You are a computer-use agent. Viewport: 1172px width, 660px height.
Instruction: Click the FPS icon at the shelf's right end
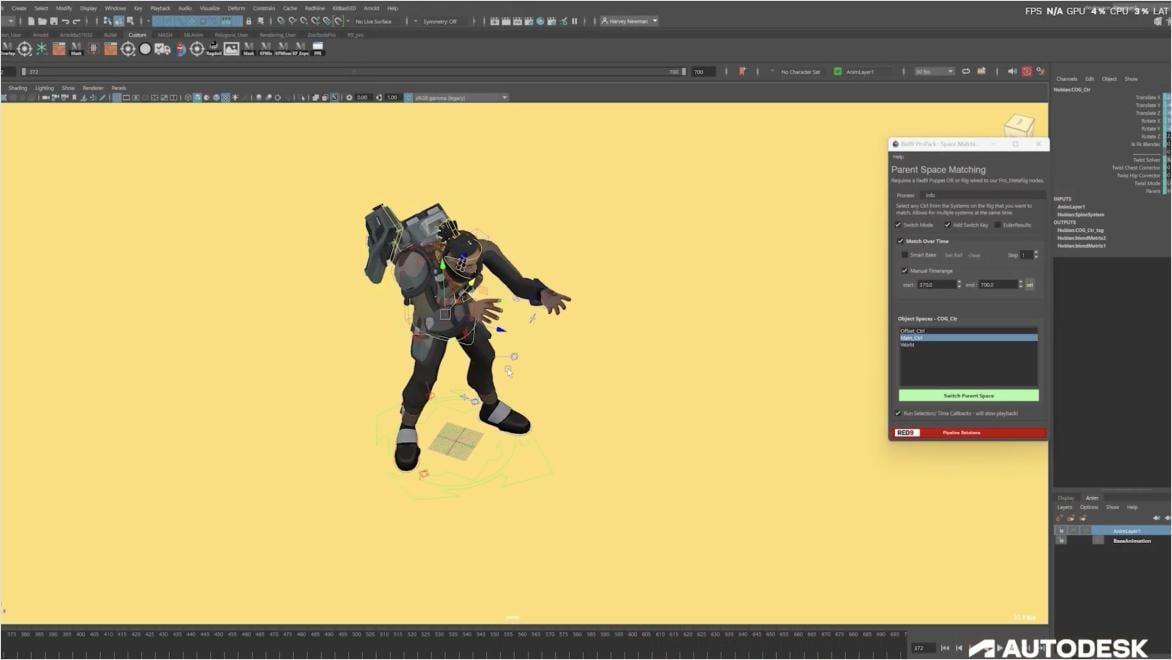click(x=318, y=47)
